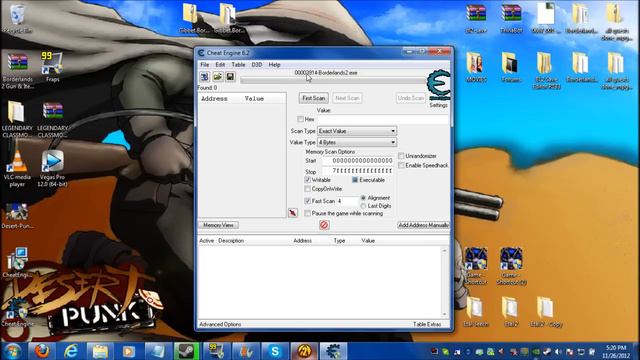Click the Windows Start orb
The image size is (640, 360).
pyautogui.click(x=13, y=351)
